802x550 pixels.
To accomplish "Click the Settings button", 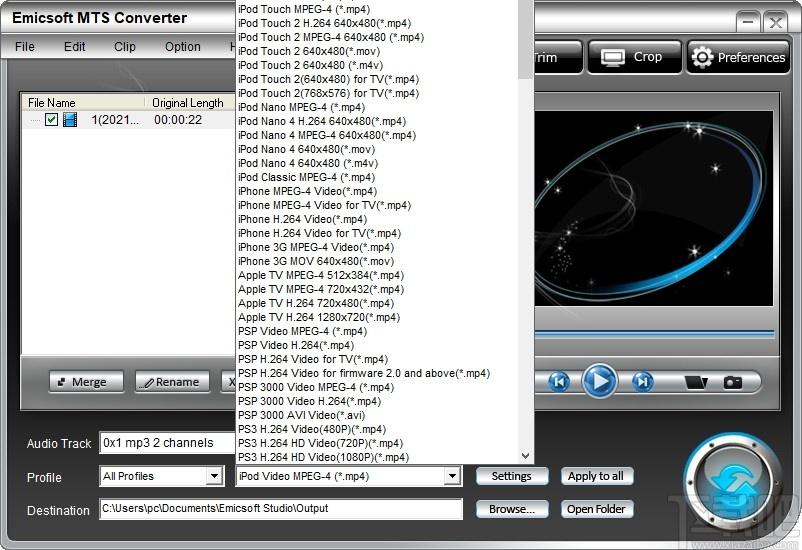I will tap(511, 476).
